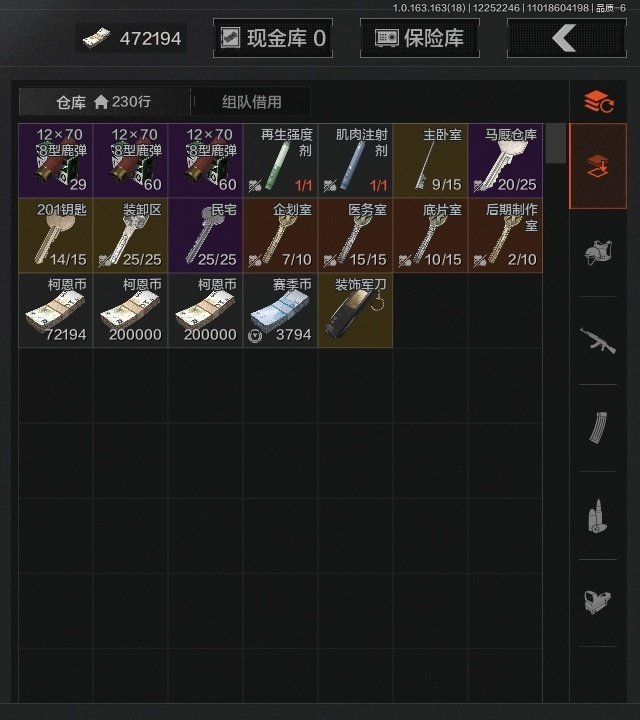Select the 赛季币 stack of 3794
The width and height of the screenshot is (640, 720).
[281, 310]
